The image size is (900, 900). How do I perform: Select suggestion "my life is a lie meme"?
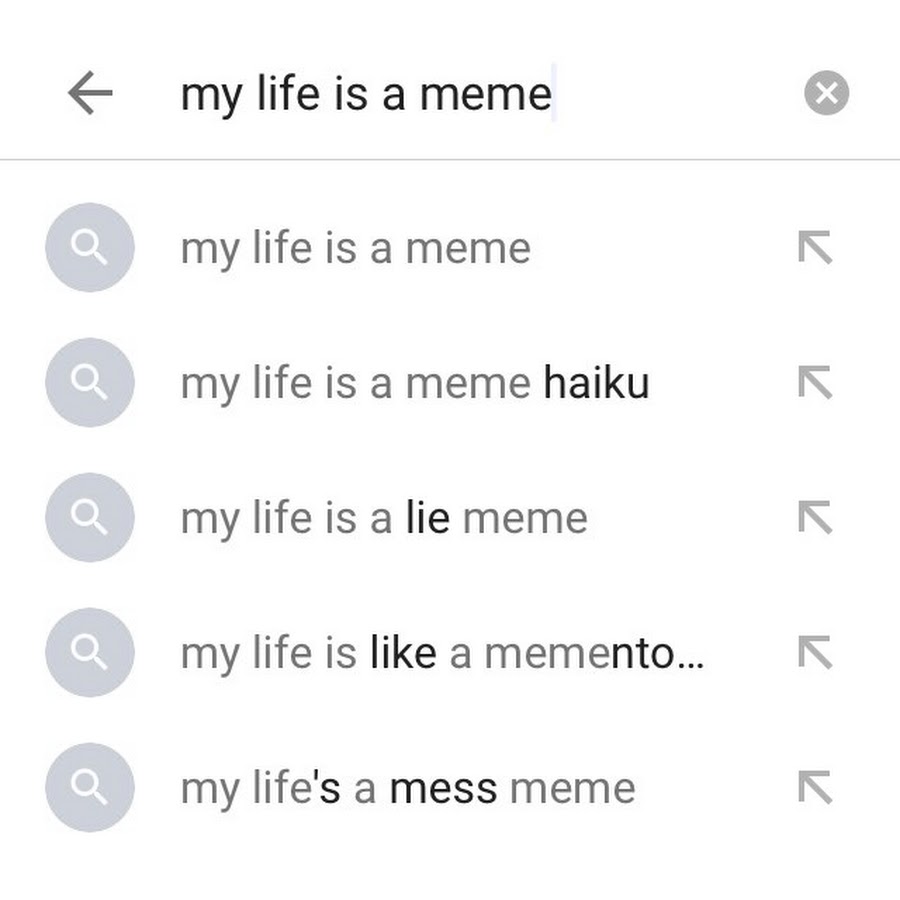(x=384, y=519)
